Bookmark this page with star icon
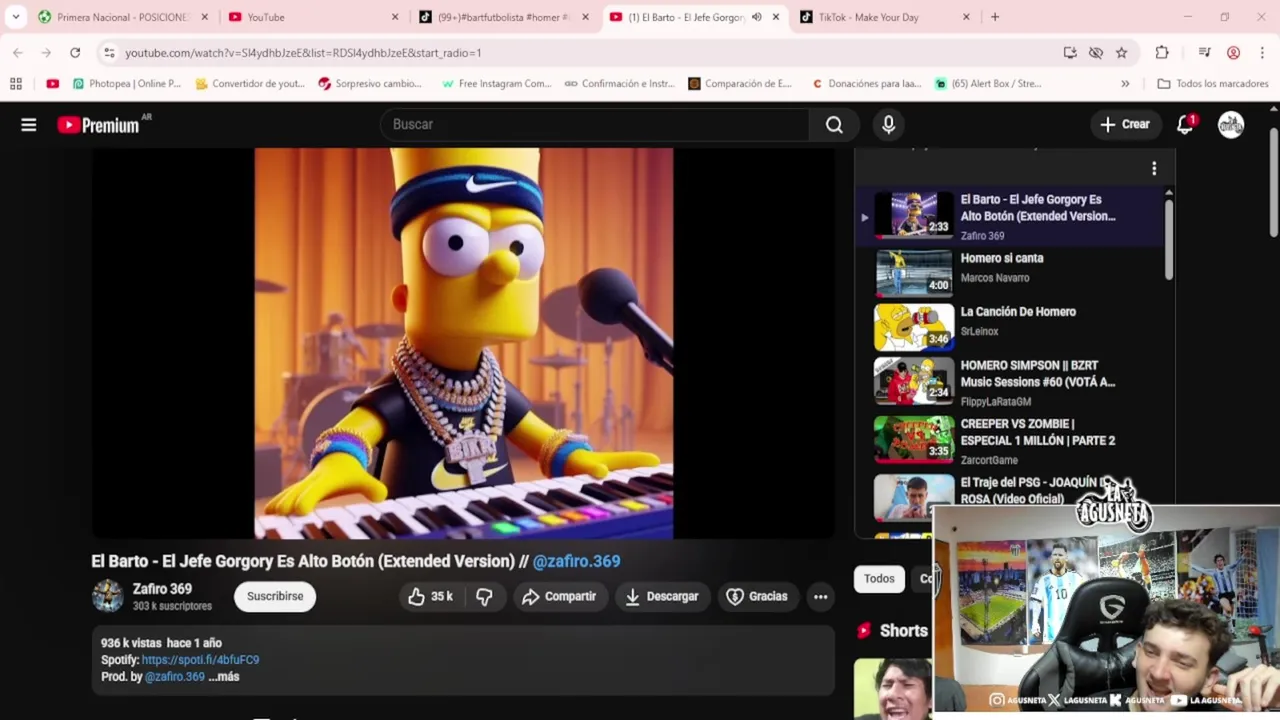The image size is (1280, 720). (x=1122, y=52)
